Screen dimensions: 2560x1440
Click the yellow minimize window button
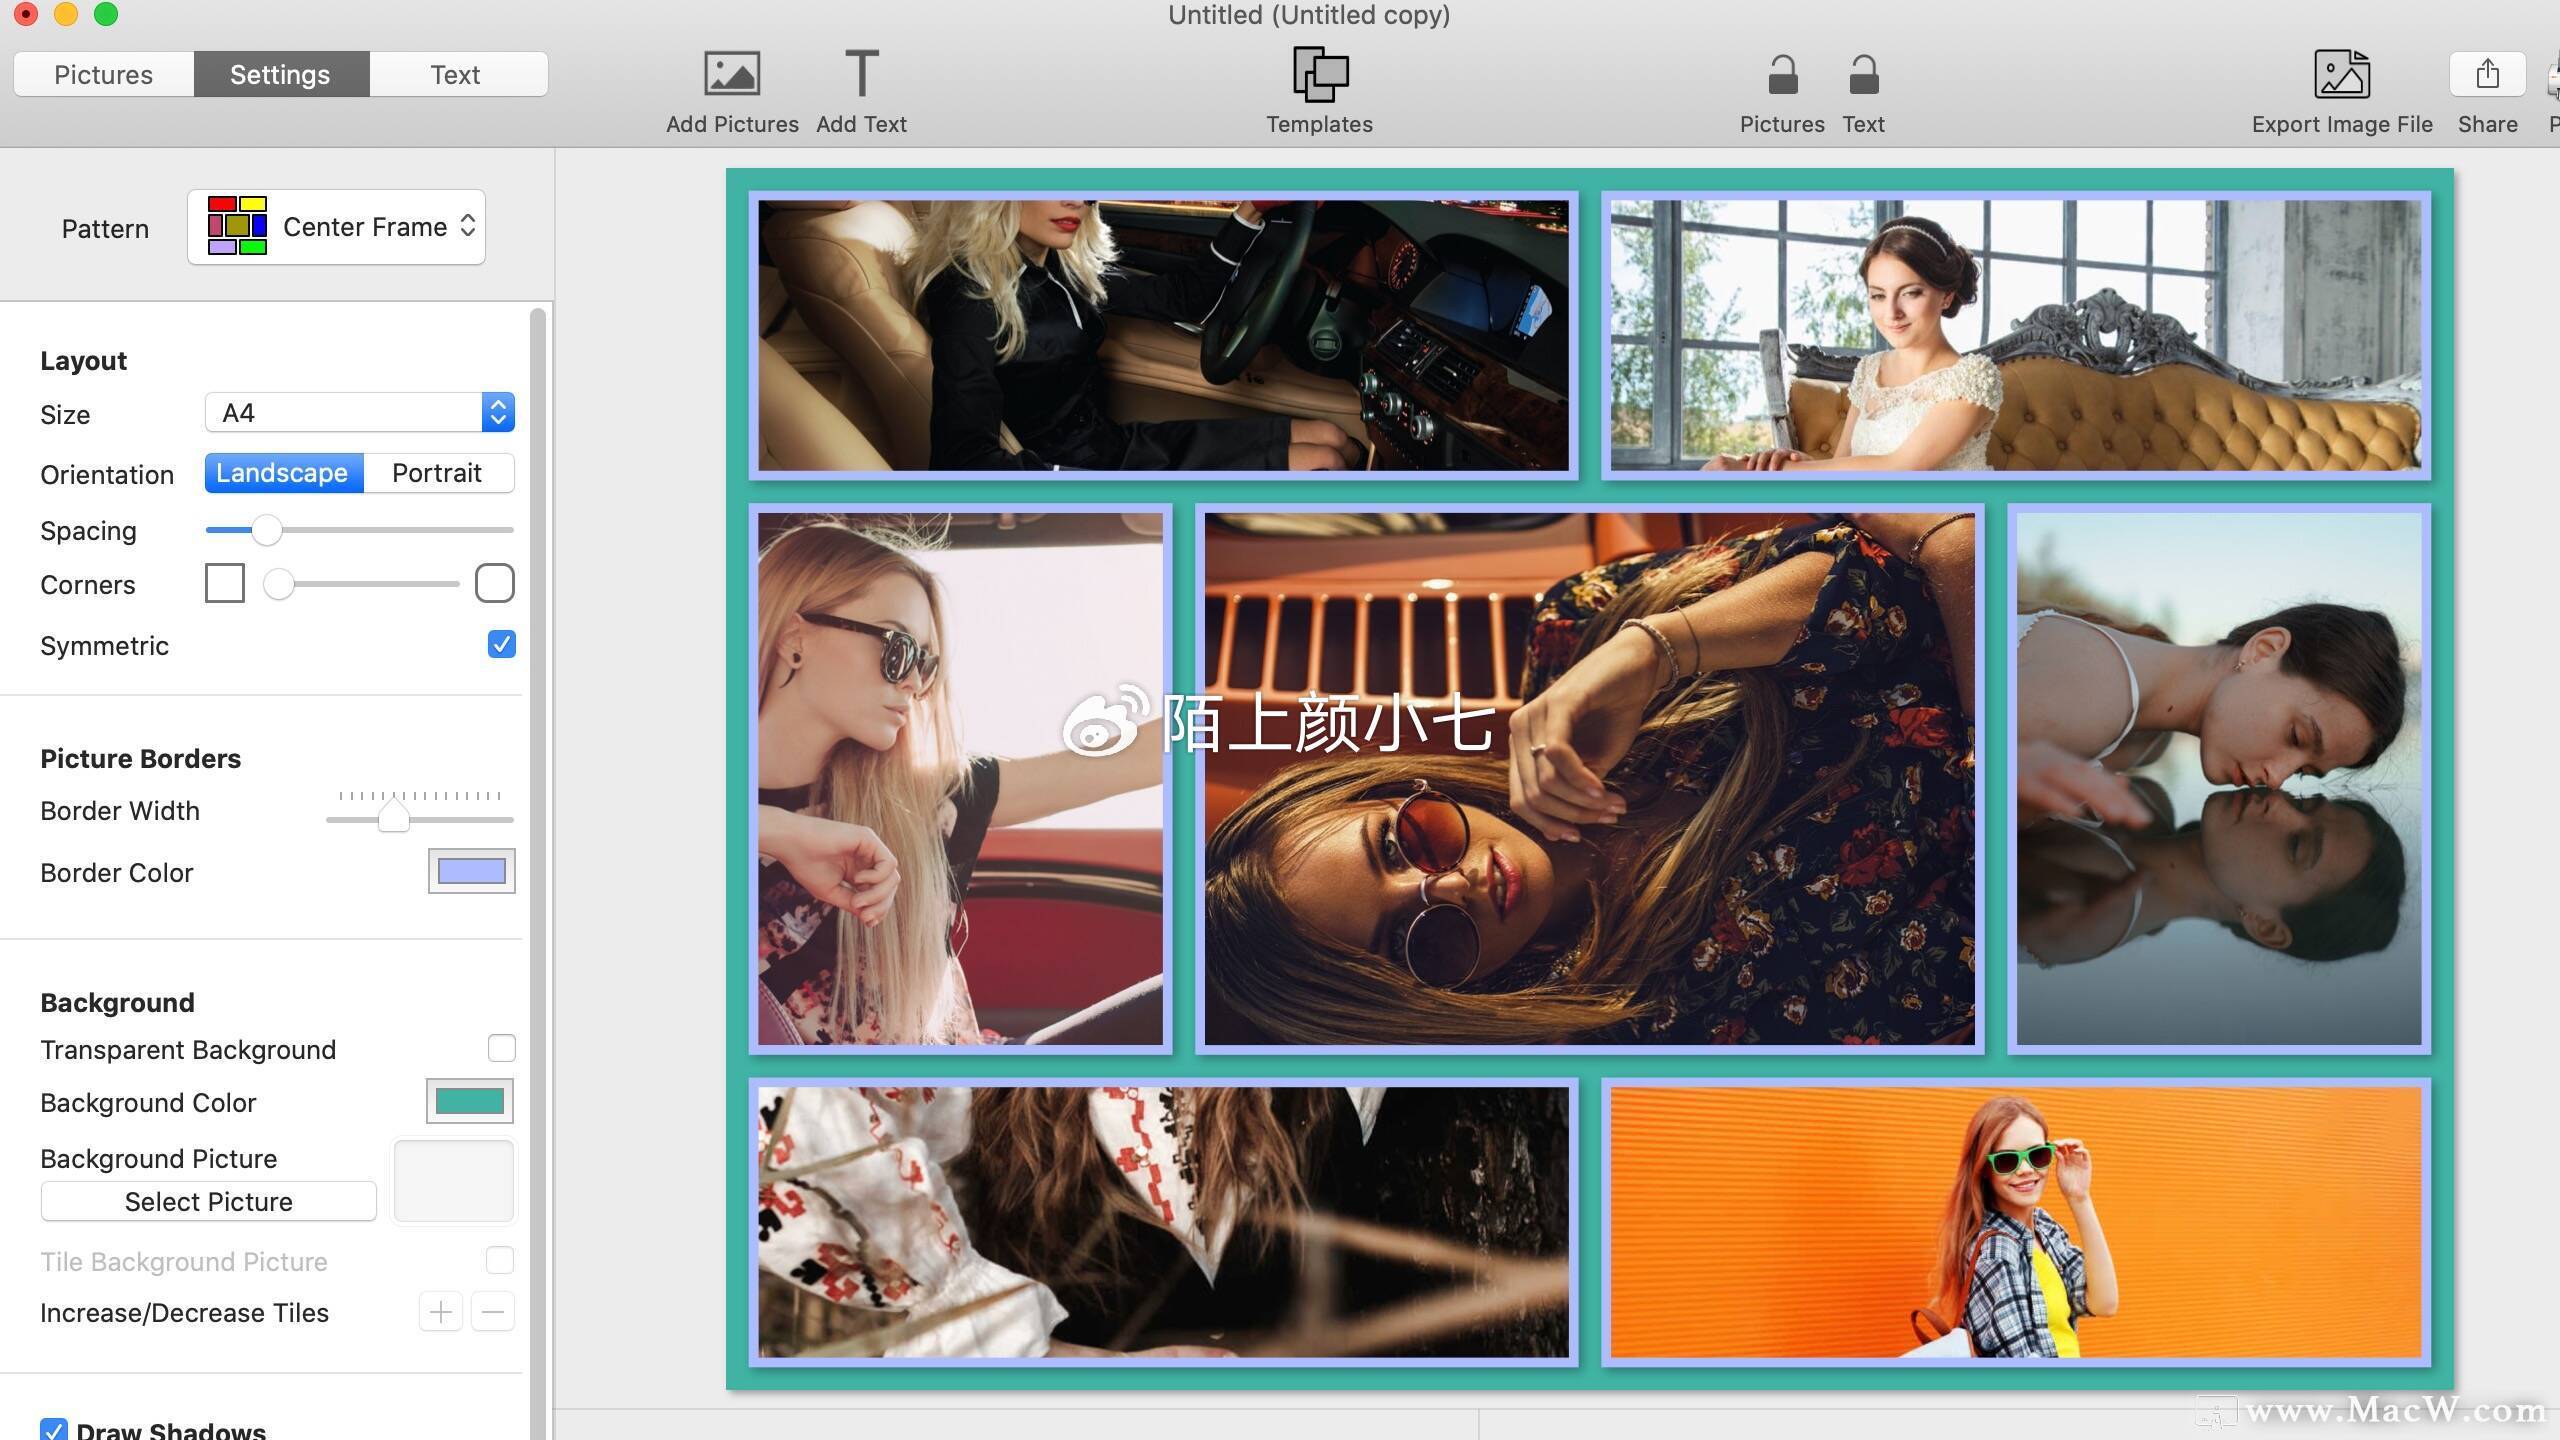pyautogui.click(x=66, y=14)
